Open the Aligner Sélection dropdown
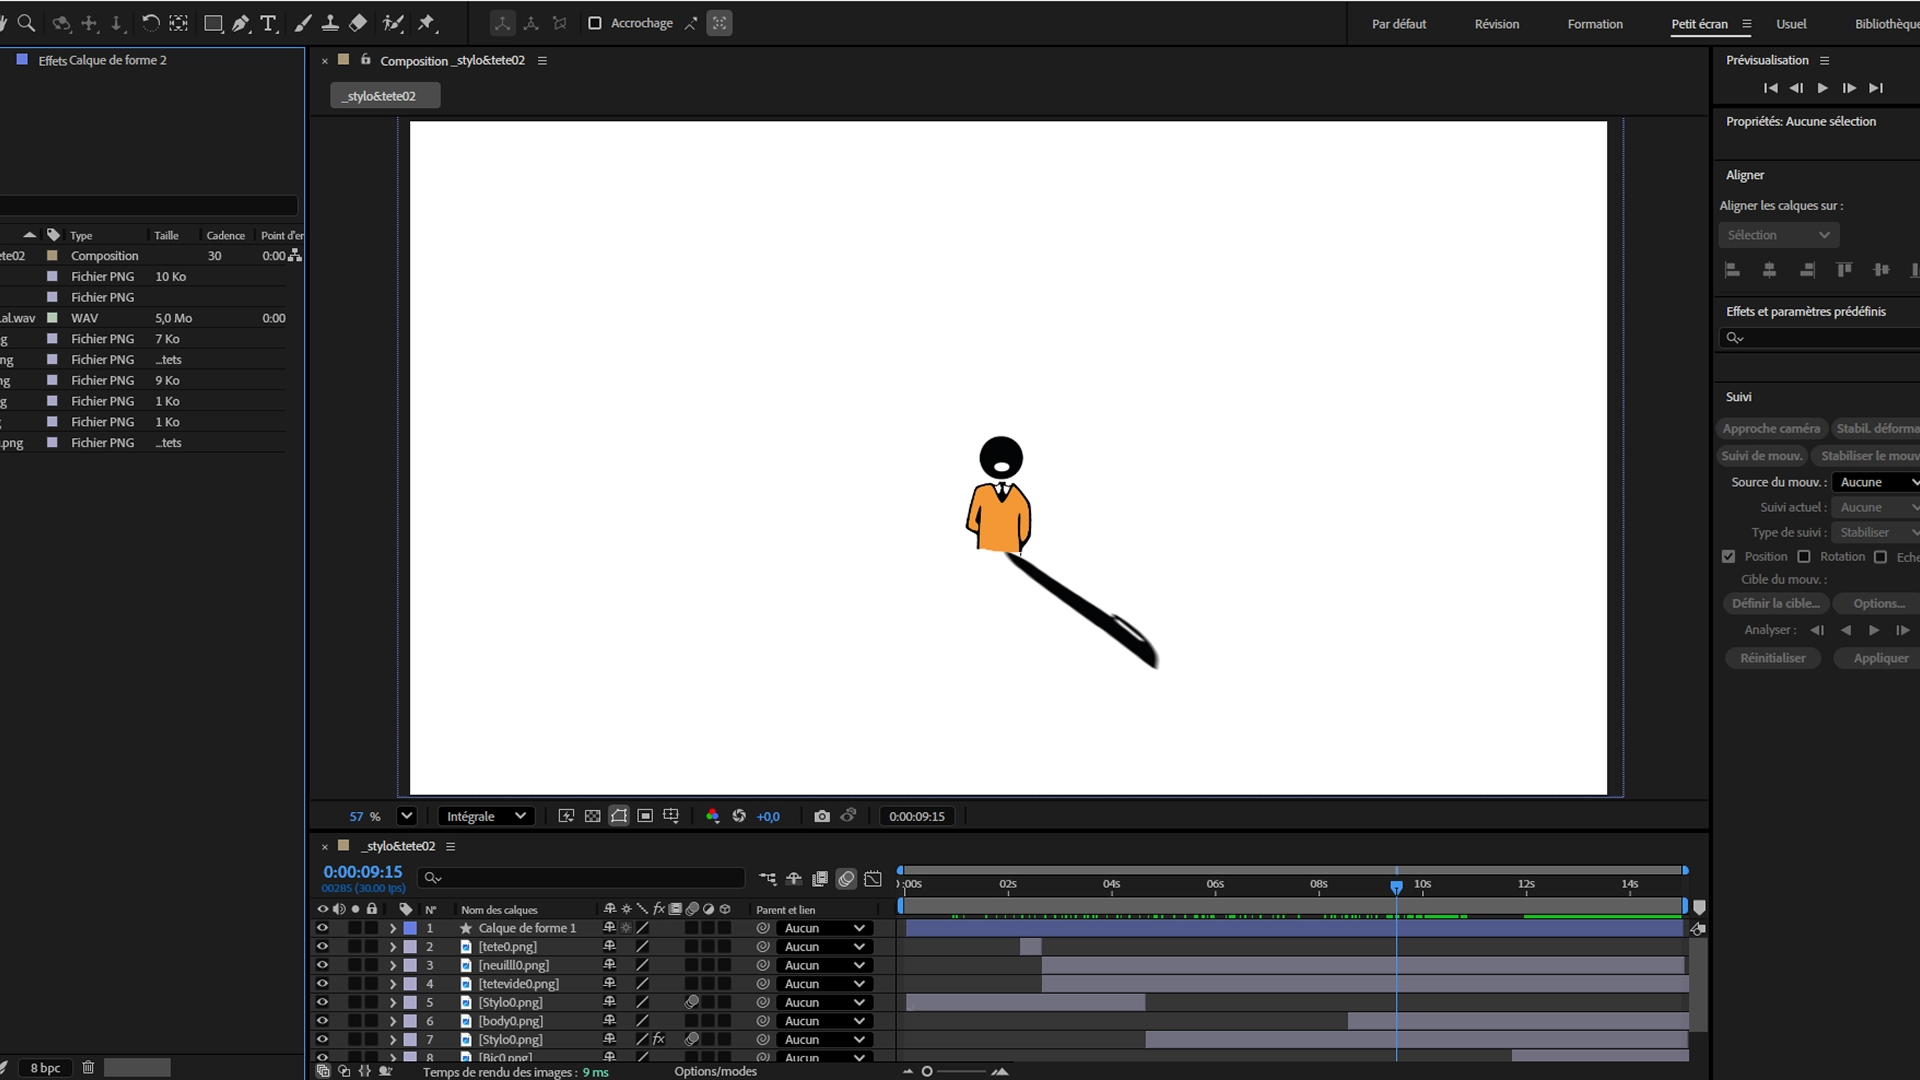 [1779, 235]
